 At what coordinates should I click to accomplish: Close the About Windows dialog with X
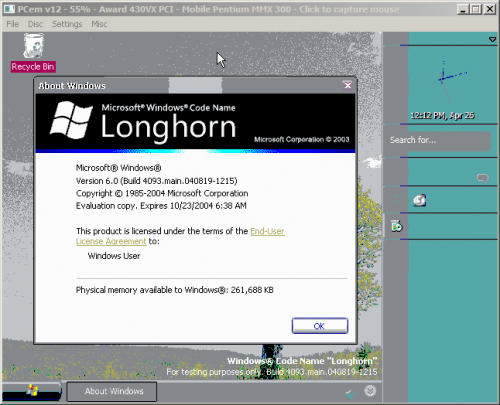(348, 85)
